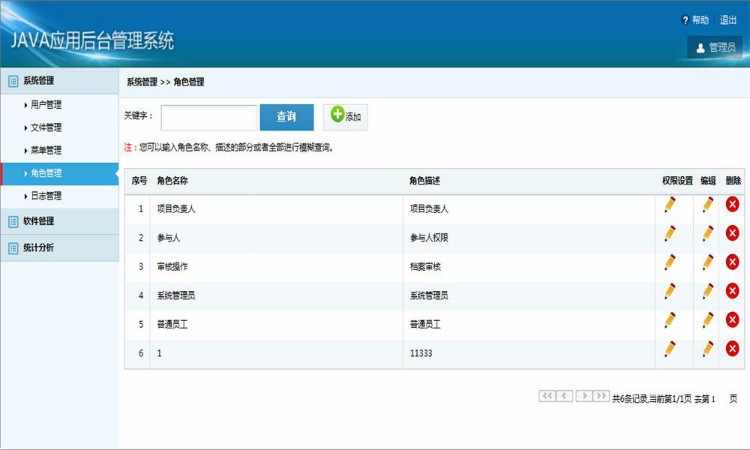Screen dimensions: 750x450
Task: Select the 参与人权限 description cell
Action: [x=429, y=238]
